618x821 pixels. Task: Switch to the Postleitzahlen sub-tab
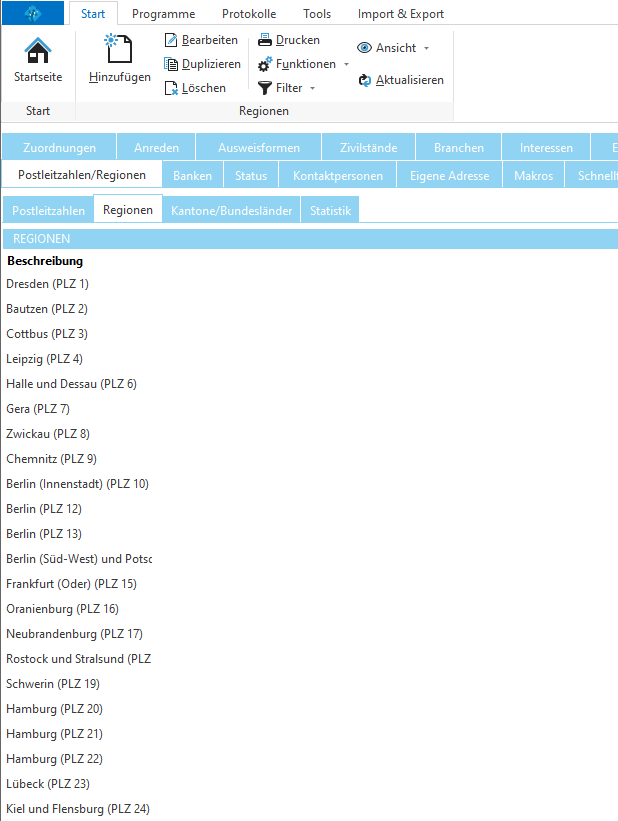point(48,211)
